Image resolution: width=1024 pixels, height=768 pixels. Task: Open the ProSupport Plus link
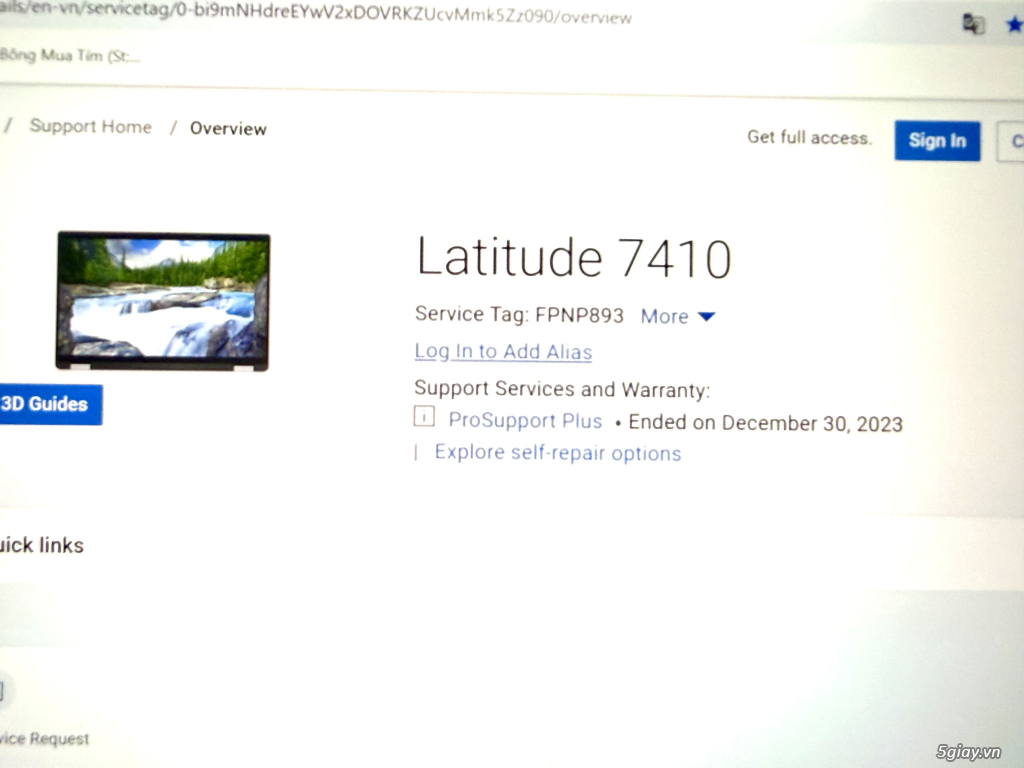[x=525, y=420]
